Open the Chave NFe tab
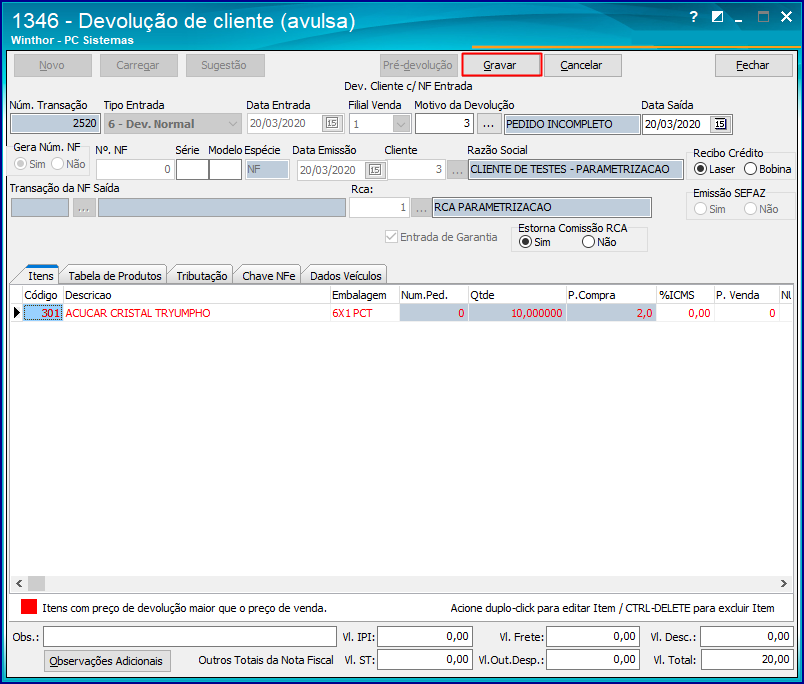This screenshot has width=804, height=684. [269, 276]
